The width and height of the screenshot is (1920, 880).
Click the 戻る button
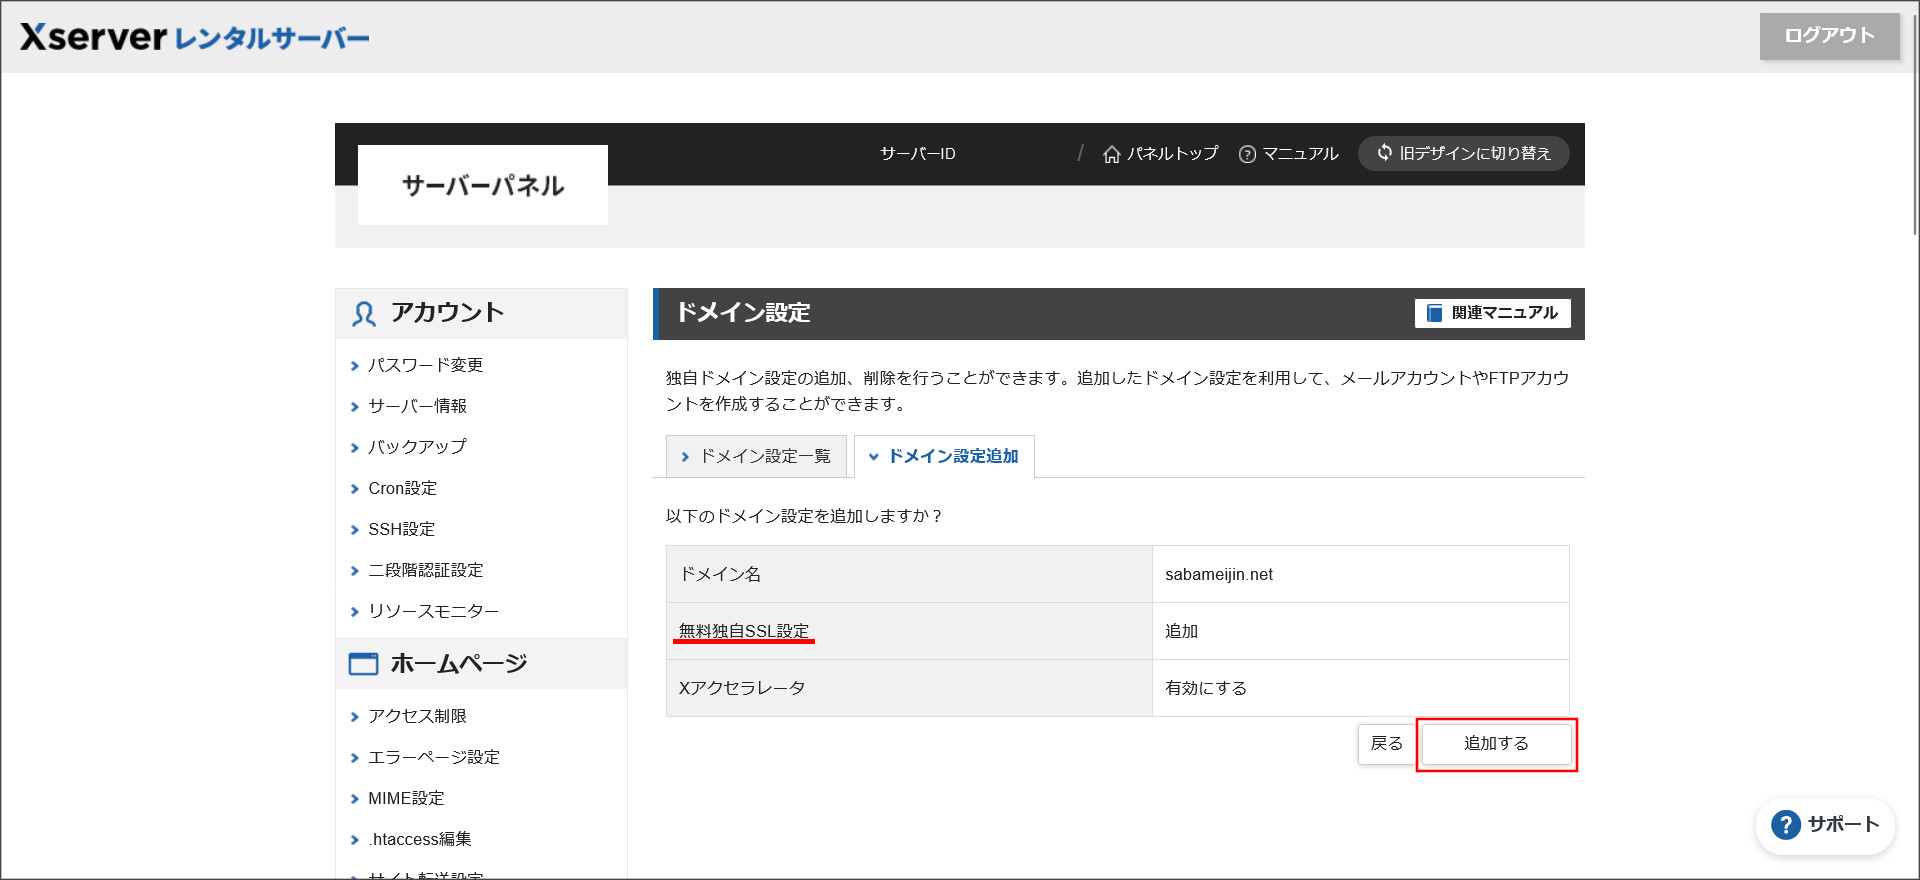click(x=1386, y=743)
